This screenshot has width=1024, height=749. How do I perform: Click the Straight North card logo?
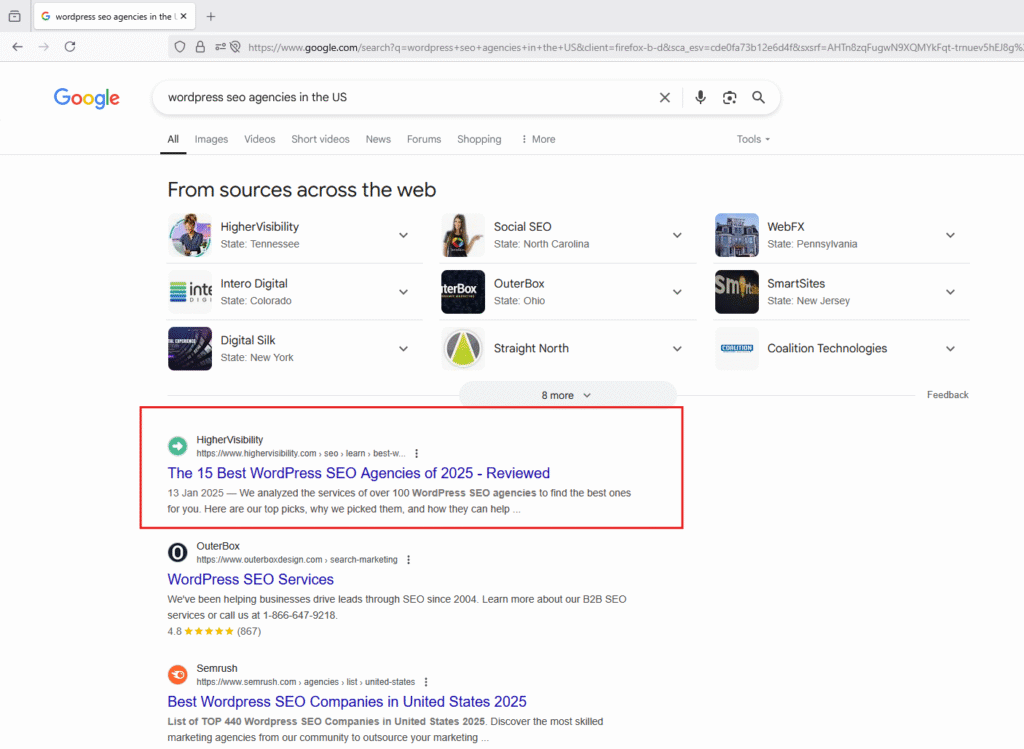(463, 349)
